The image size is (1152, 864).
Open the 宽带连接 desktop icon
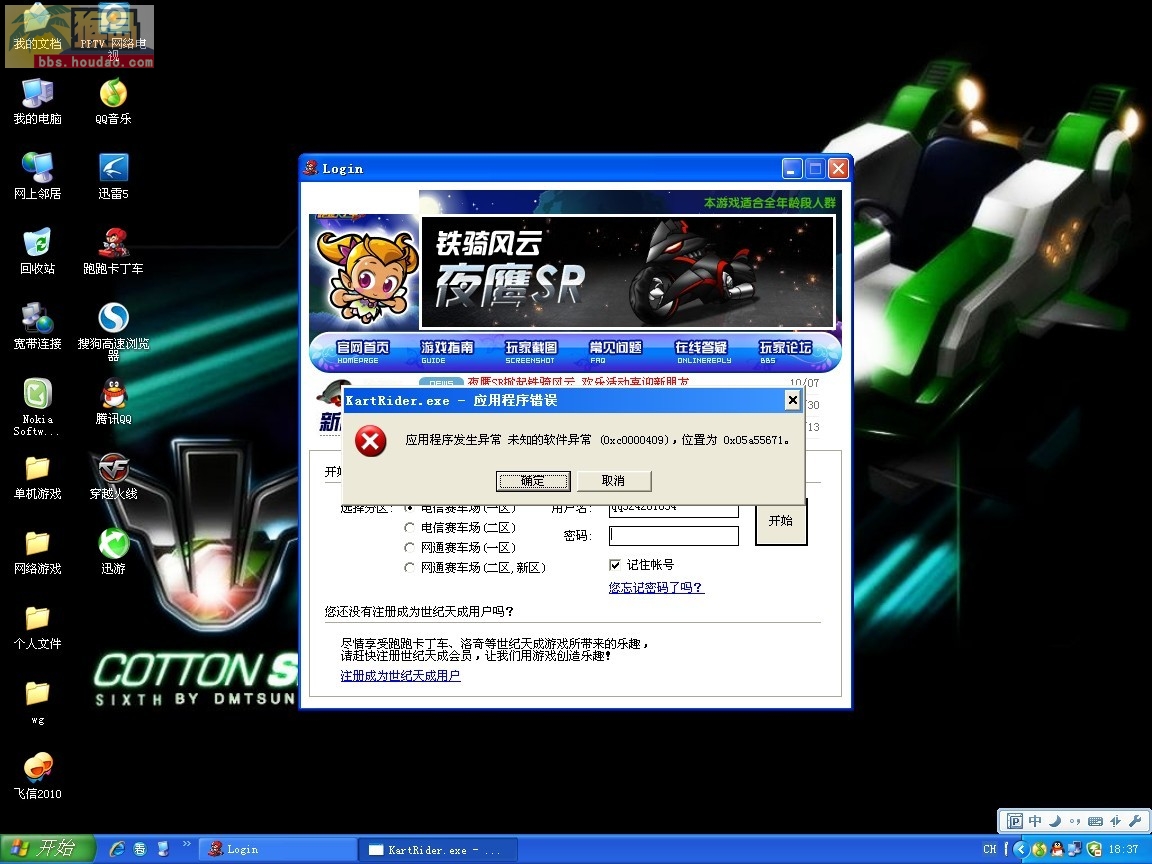[x=37, y=325]
